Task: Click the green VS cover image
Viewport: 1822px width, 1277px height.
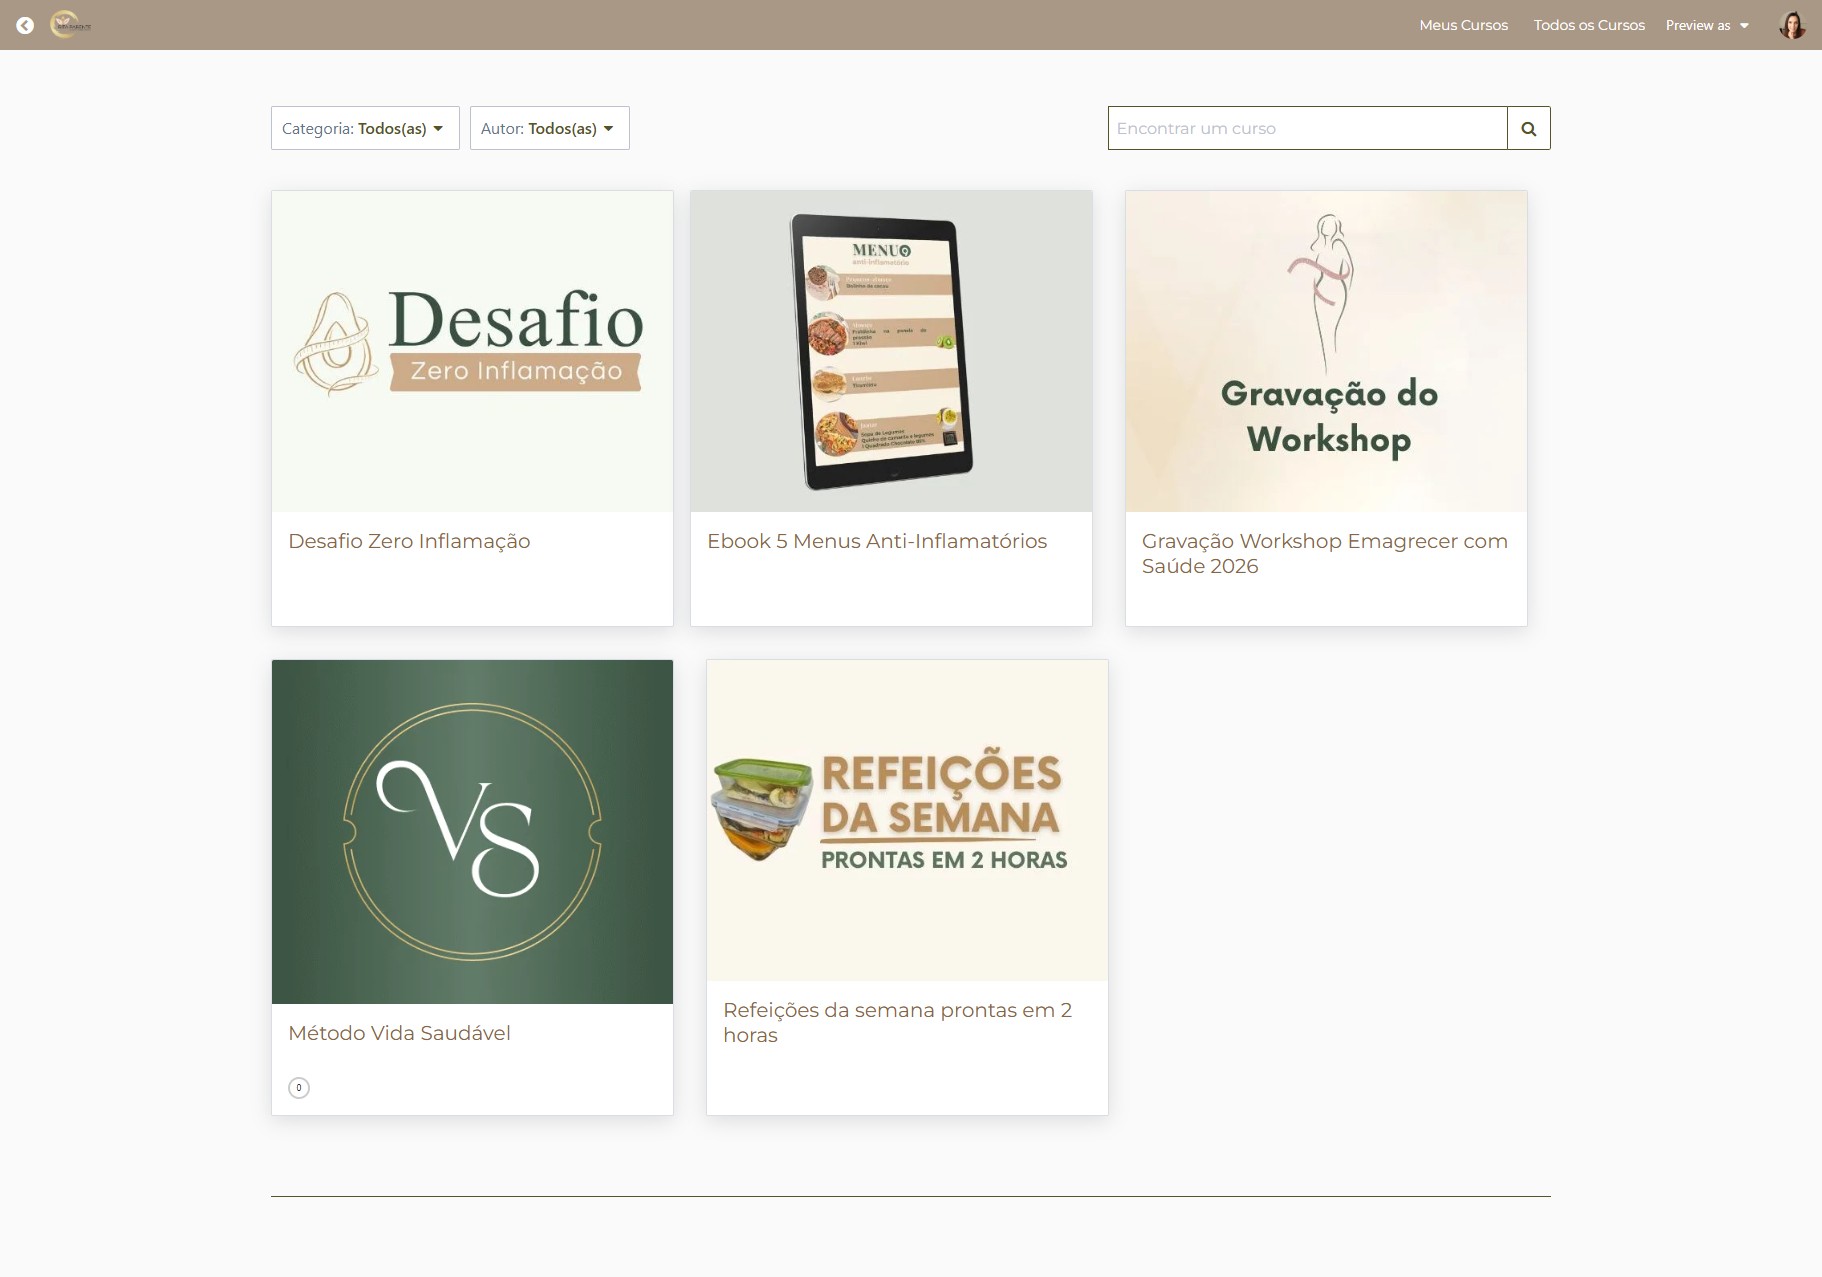Action: (x=471, y=831)
